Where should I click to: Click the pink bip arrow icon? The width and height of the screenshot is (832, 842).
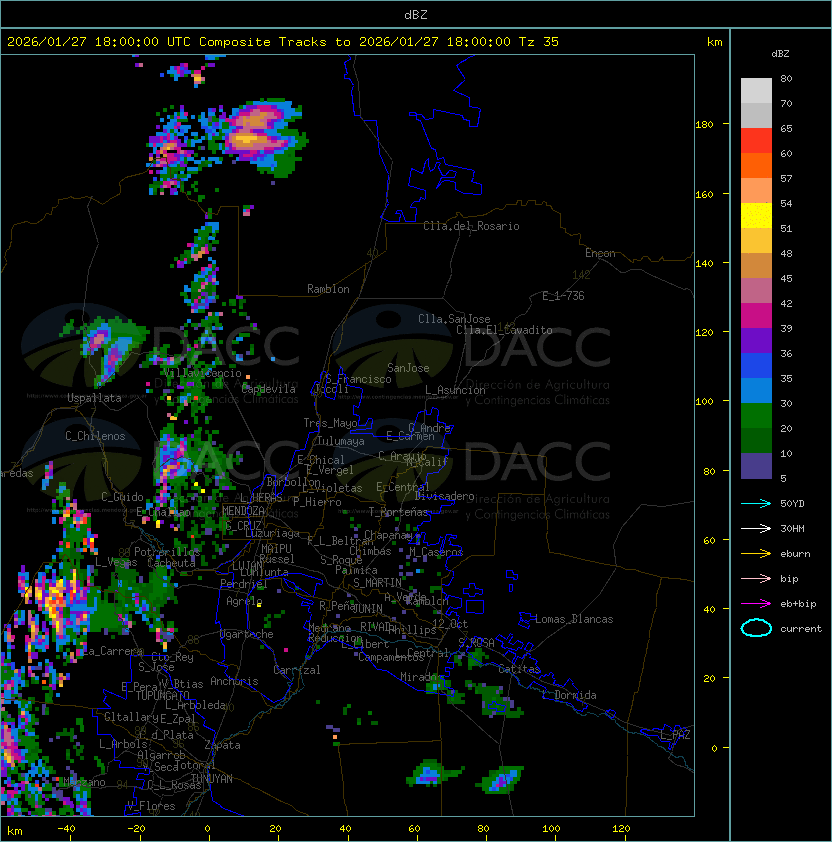click(756, 578)
